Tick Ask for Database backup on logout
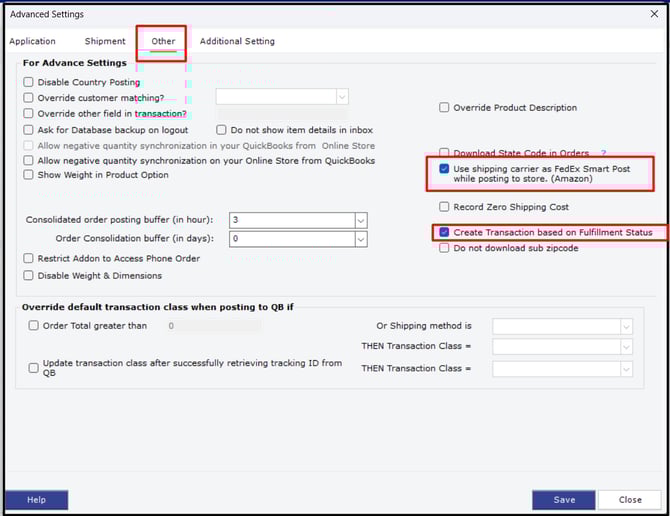This screenshot has width=670, height=516. click(29, 130)
